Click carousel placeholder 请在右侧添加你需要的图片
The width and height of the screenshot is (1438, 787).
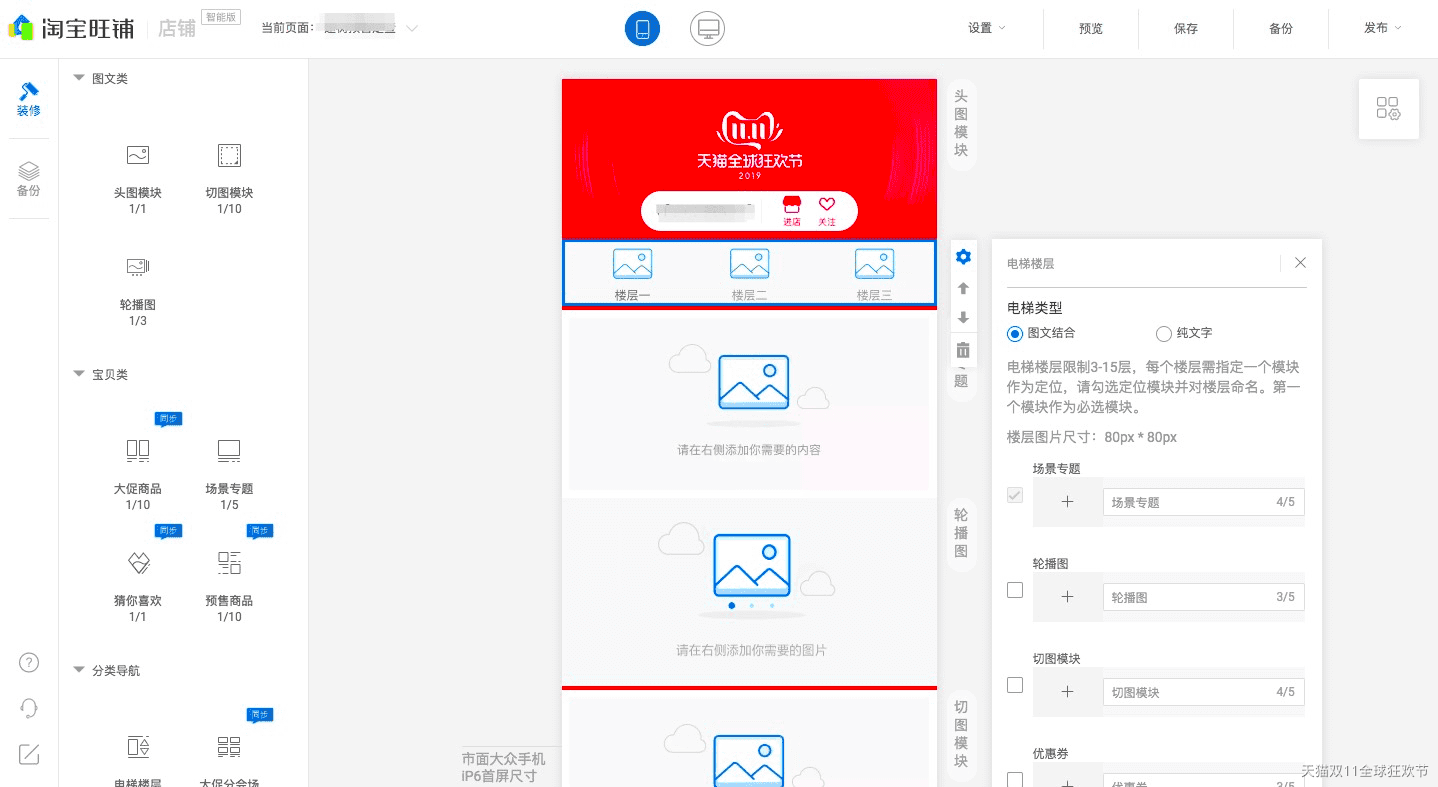[x=749, y=592]
